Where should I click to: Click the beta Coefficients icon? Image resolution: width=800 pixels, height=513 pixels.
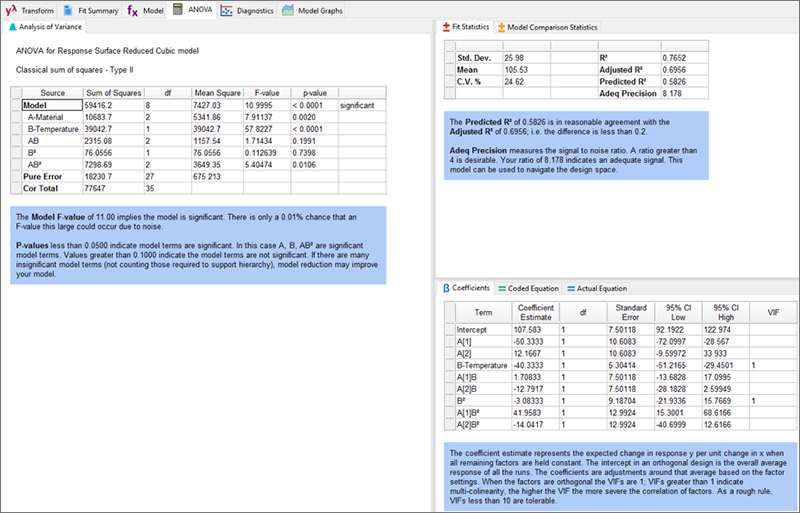(446, 288)
